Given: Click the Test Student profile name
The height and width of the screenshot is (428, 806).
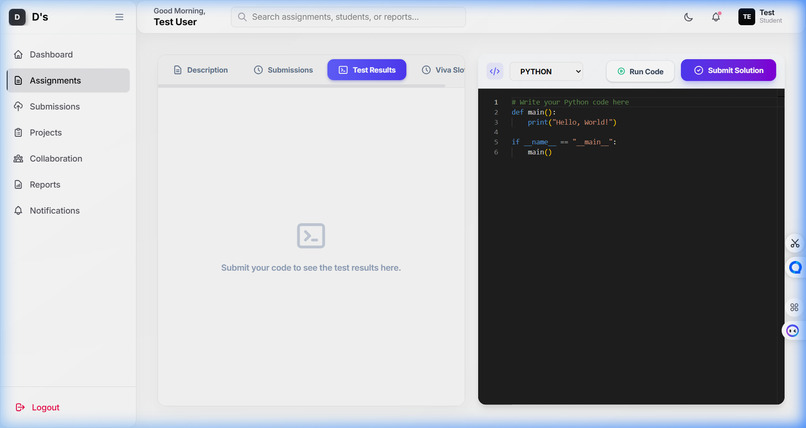Looking at the screenshot, I should [x=771, y=16].
